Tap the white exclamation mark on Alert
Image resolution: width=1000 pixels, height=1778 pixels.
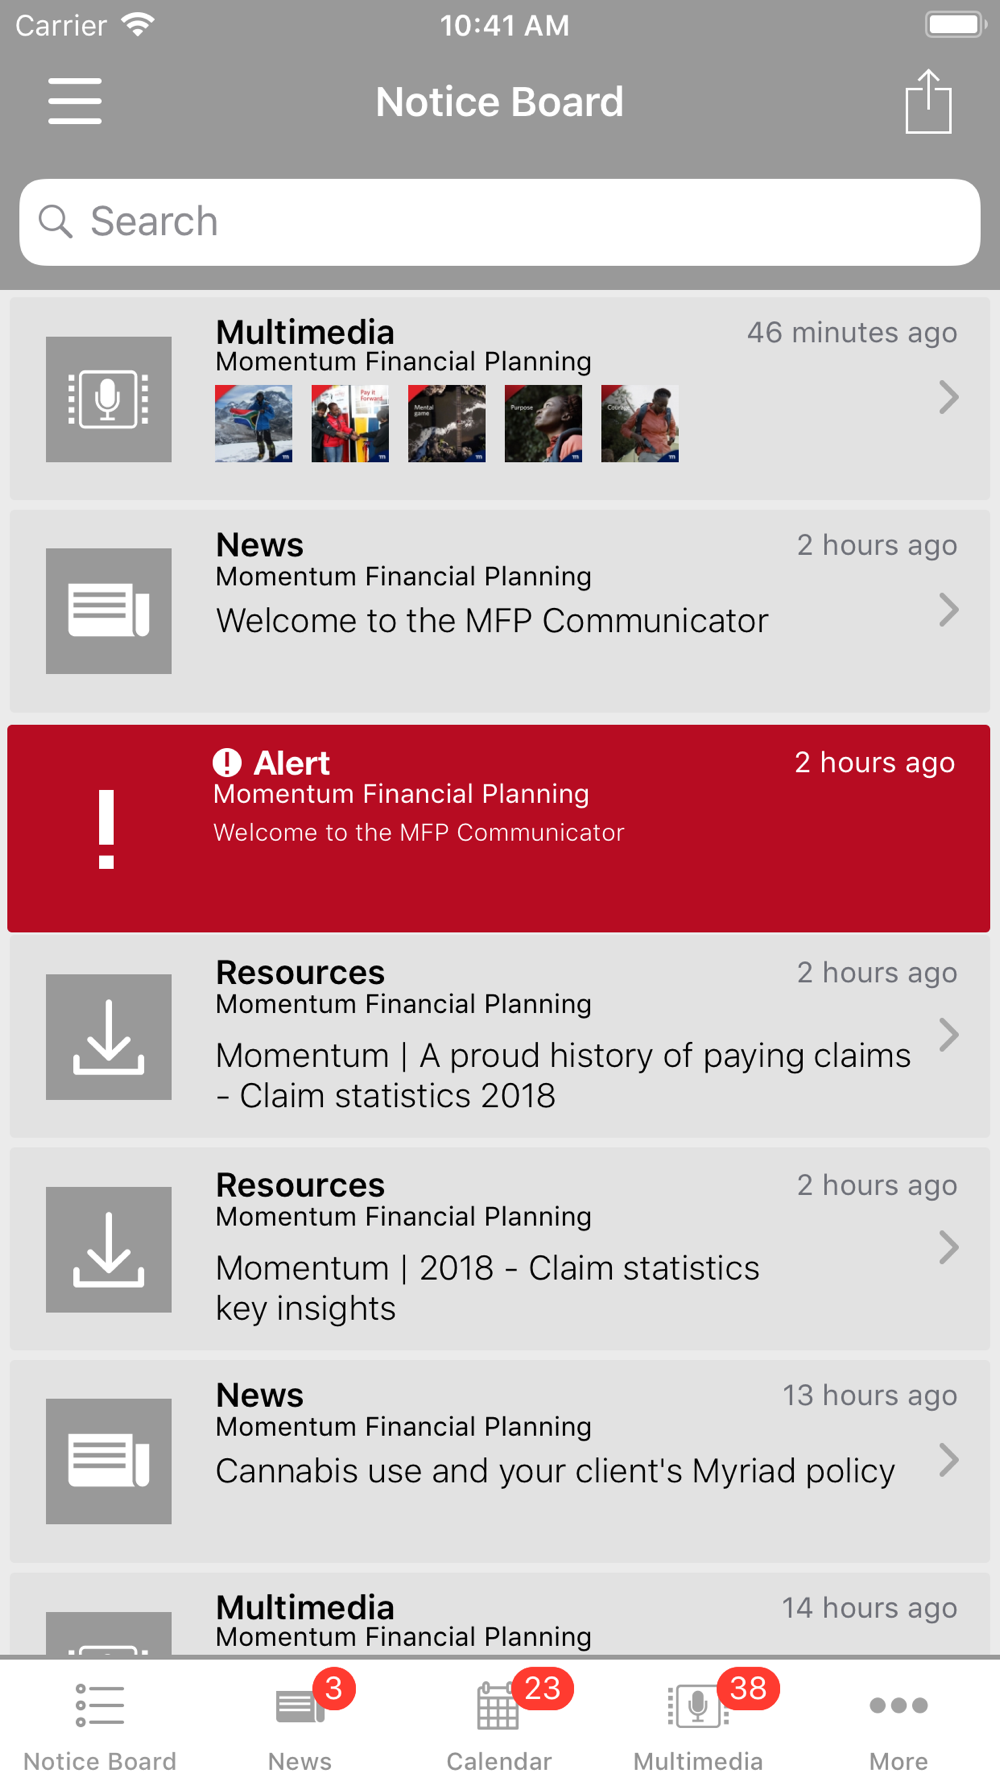pos(107,829)
